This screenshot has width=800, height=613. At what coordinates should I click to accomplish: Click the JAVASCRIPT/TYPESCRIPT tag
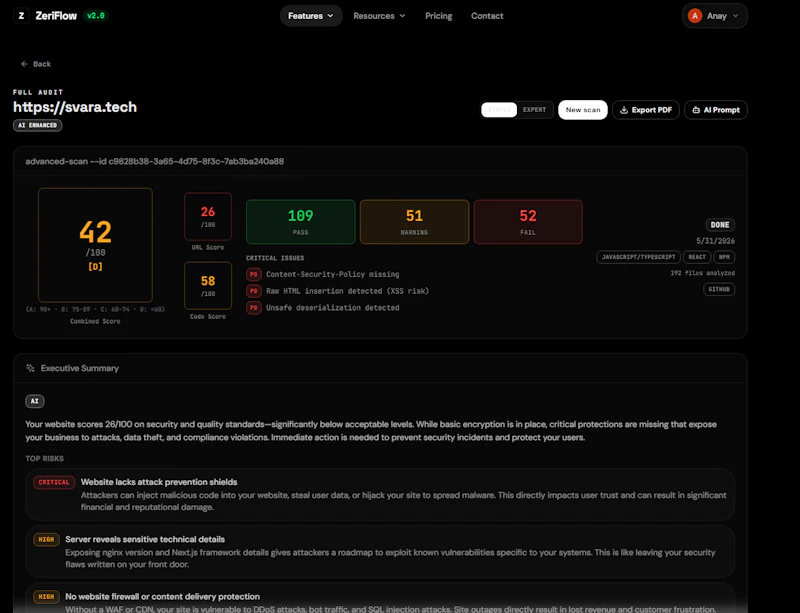(638, 257)
